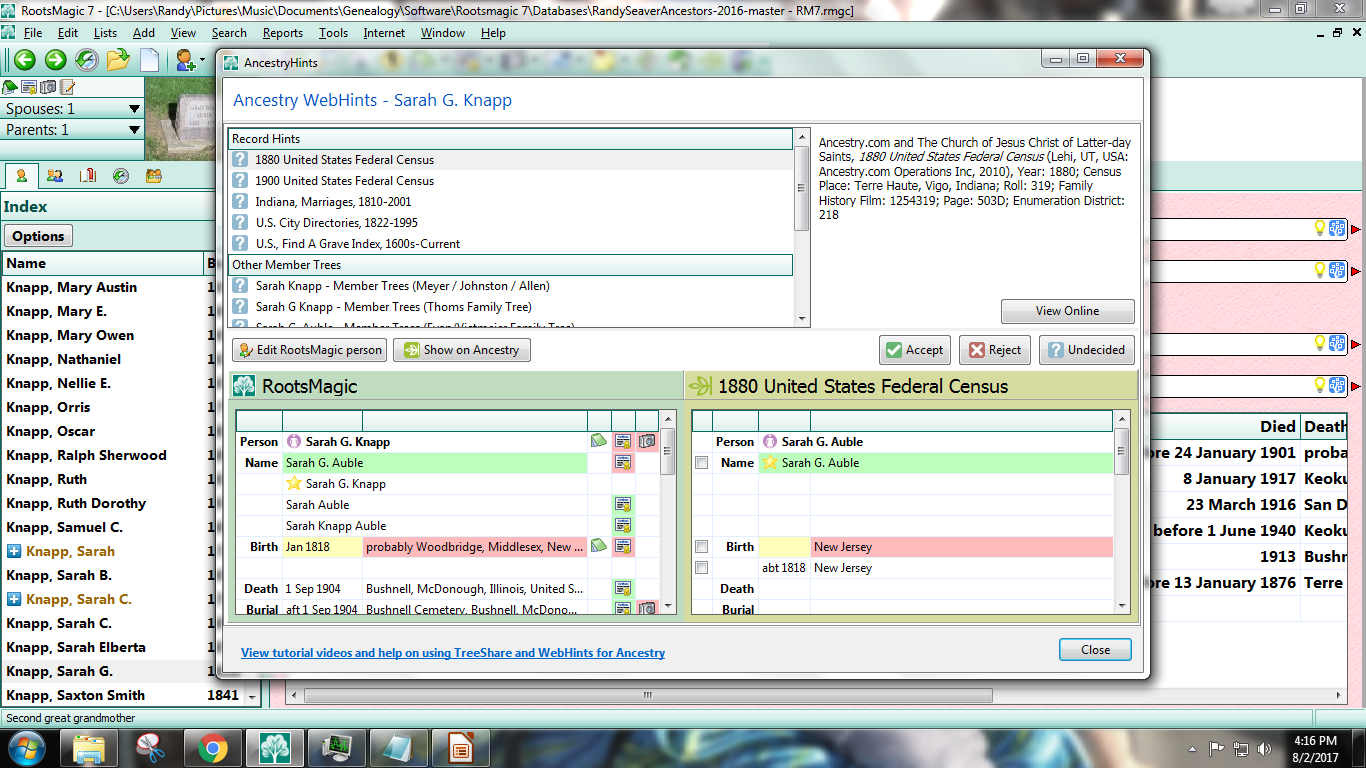The width and height of the screenshot is (1366, 768).
Task: Open tutorial videos and help link
Action: coord(453,653)
